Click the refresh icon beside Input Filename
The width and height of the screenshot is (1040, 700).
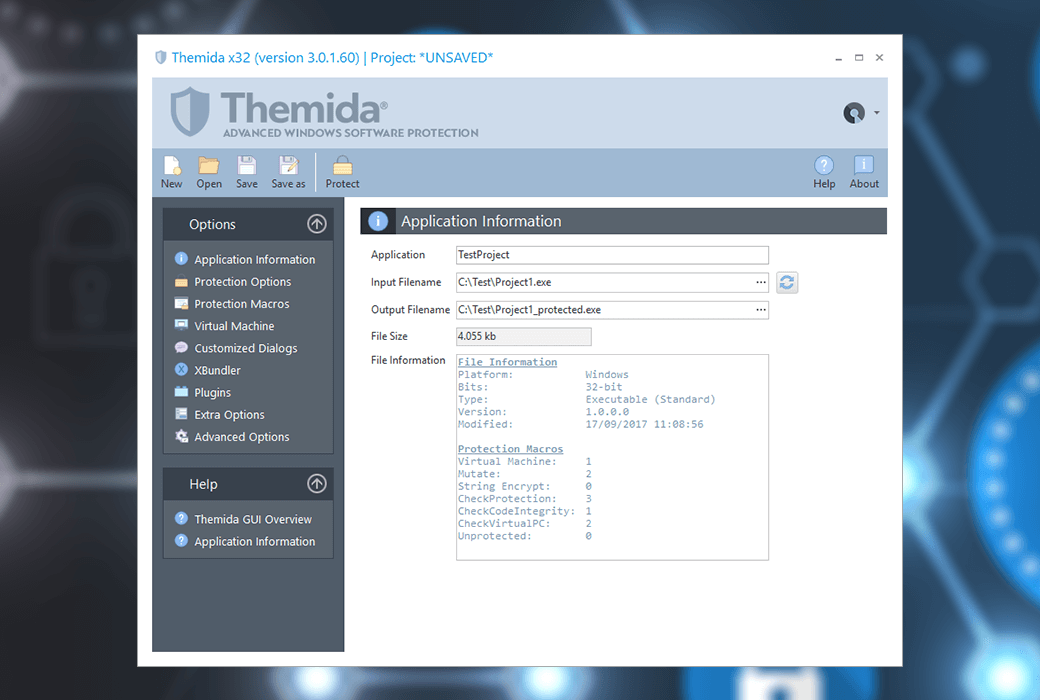pyautogui.click(x=787, y=282)
